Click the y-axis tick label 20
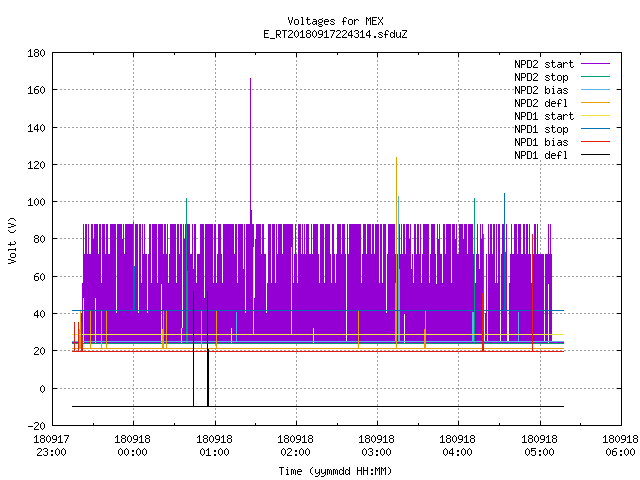The width and height of the screenshot is (640, 480). pyautogui.click(x=39, y=351)
